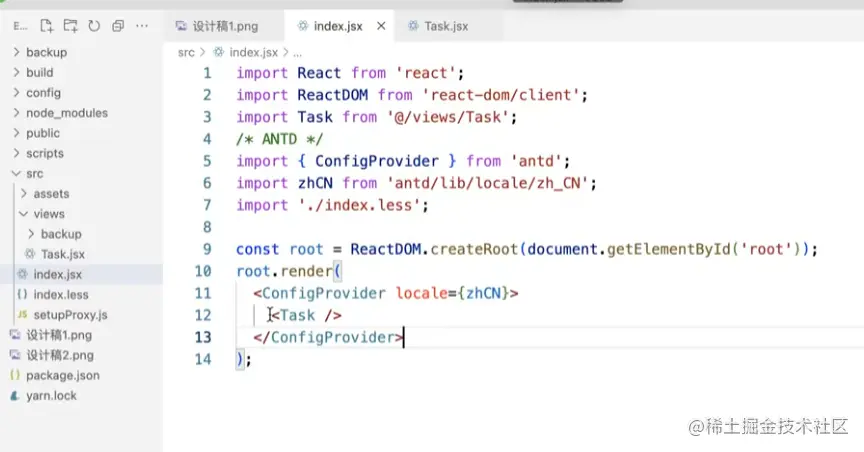Click the JS icon beside setupProxy.js
This screenshot has width=864, height=452.
click(x=22, y=315)
